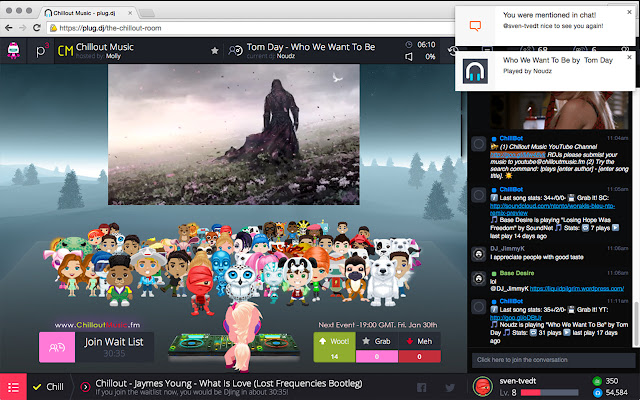Favorite the room with the star icon

[x=215, y=51]
